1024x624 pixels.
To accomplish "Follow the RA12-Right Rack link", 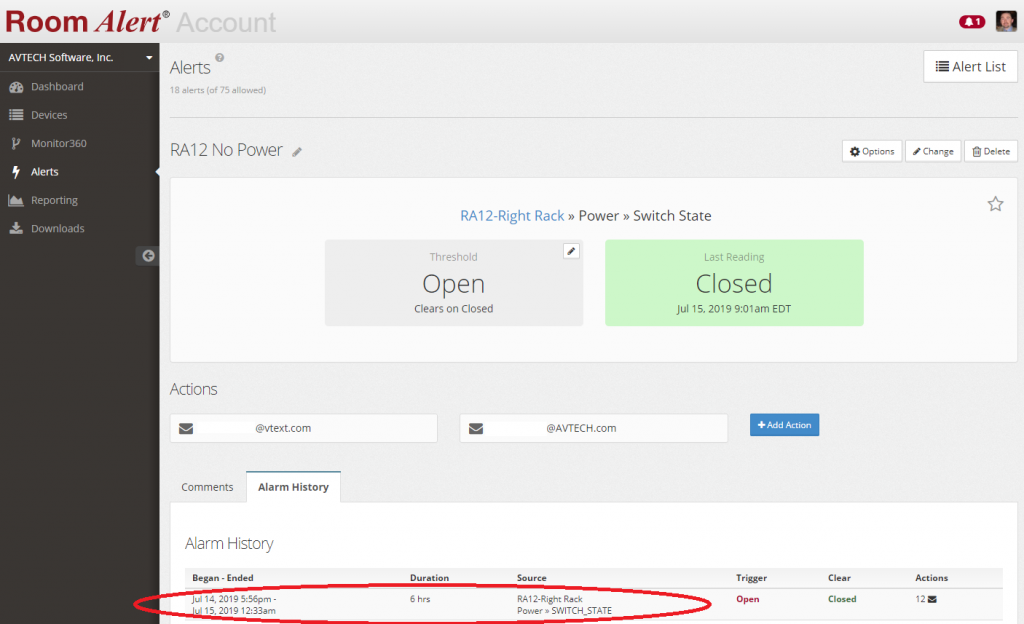I will 512,216.
